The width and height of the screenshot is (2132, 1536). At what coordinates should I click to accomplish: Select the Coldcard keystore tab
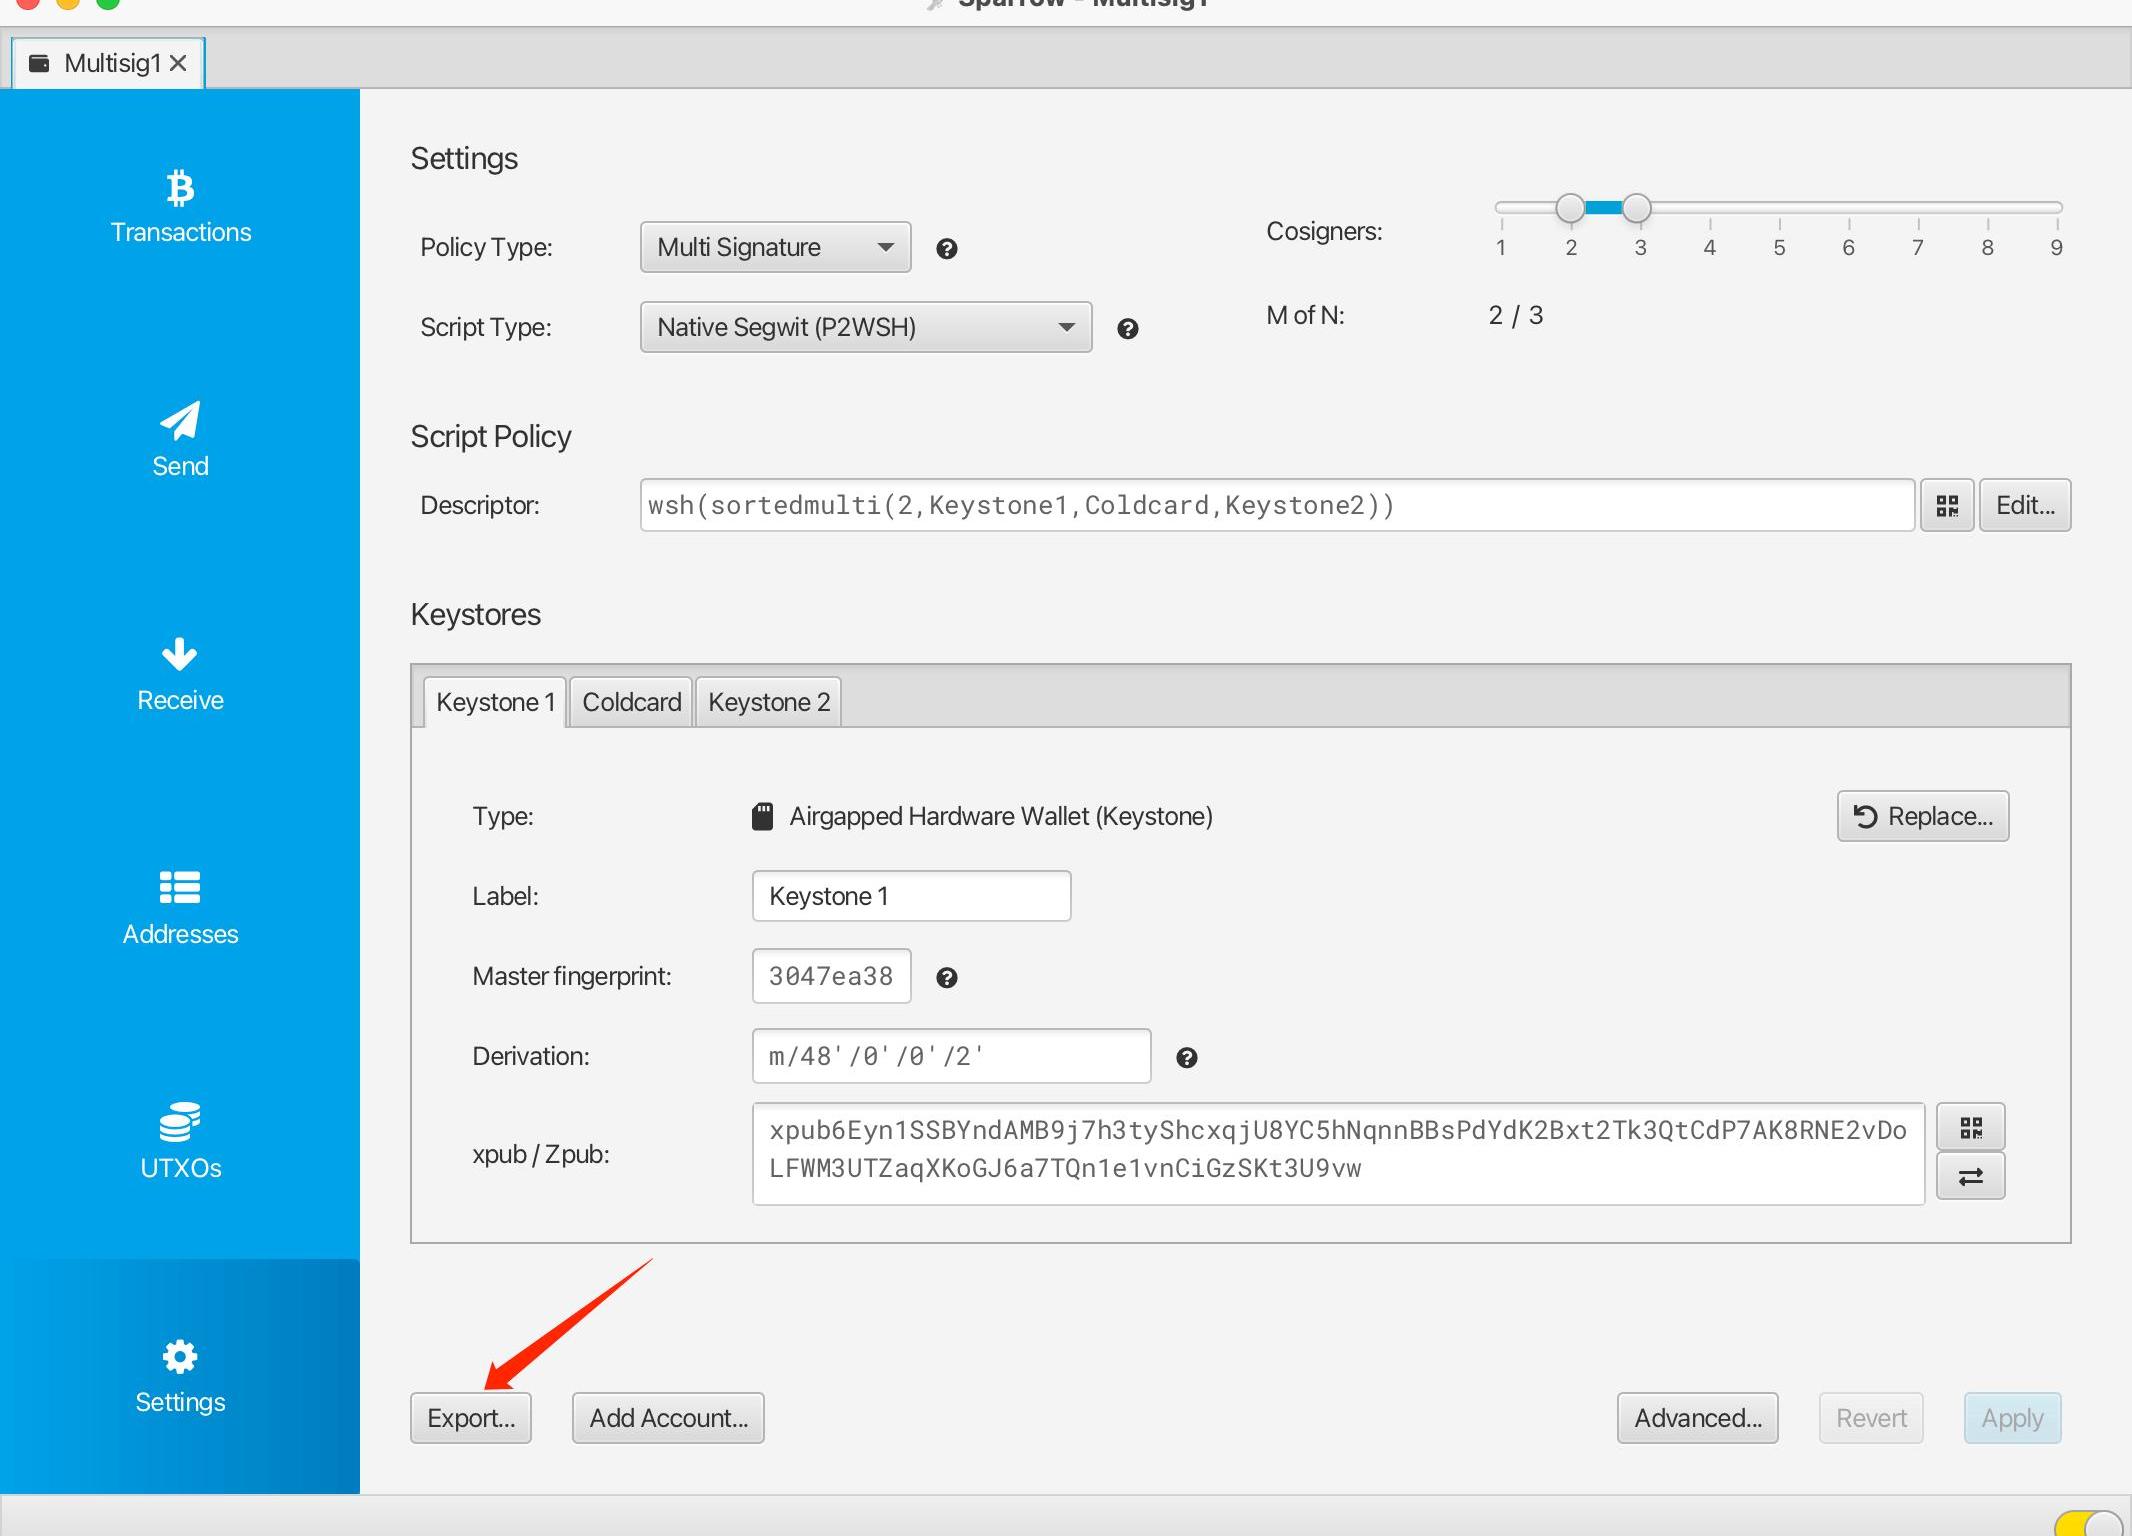(x=631, y=702)
